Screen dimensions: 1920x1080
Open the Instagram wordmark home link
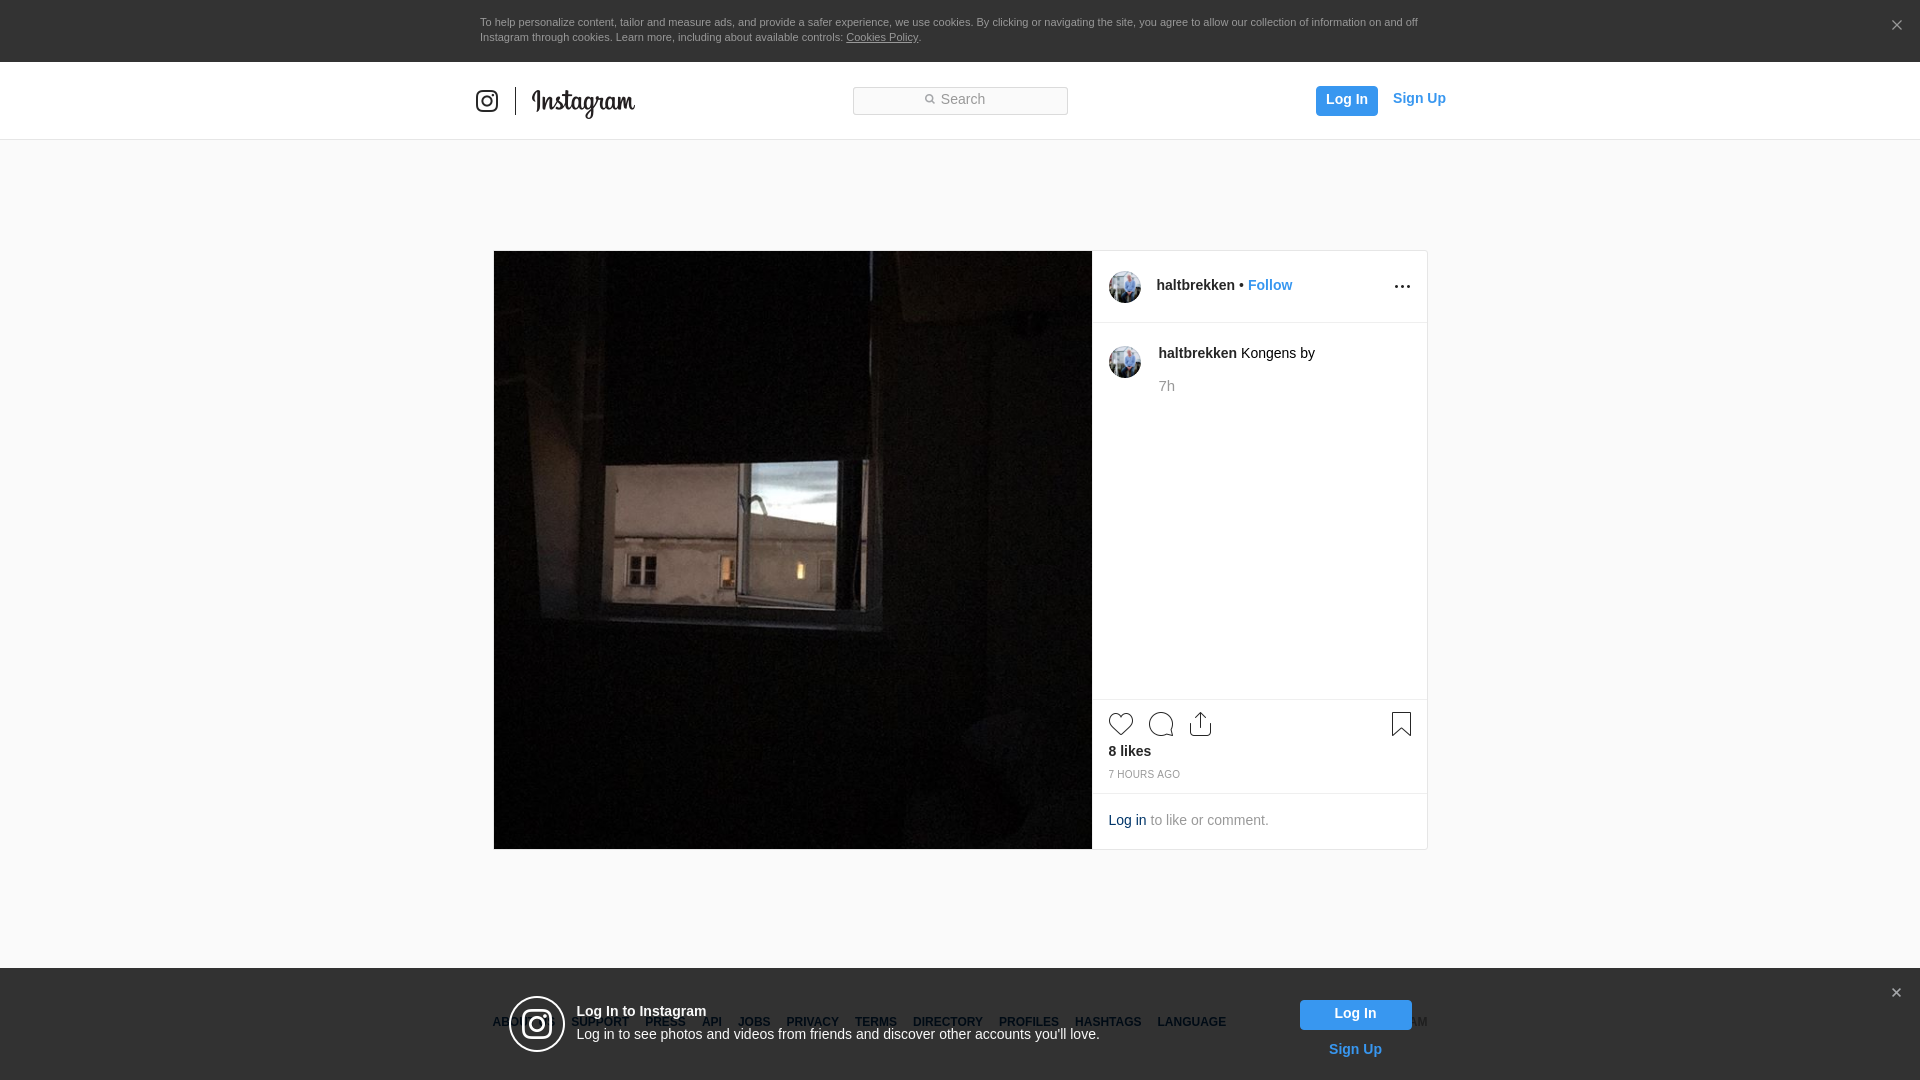pos(583,103)
